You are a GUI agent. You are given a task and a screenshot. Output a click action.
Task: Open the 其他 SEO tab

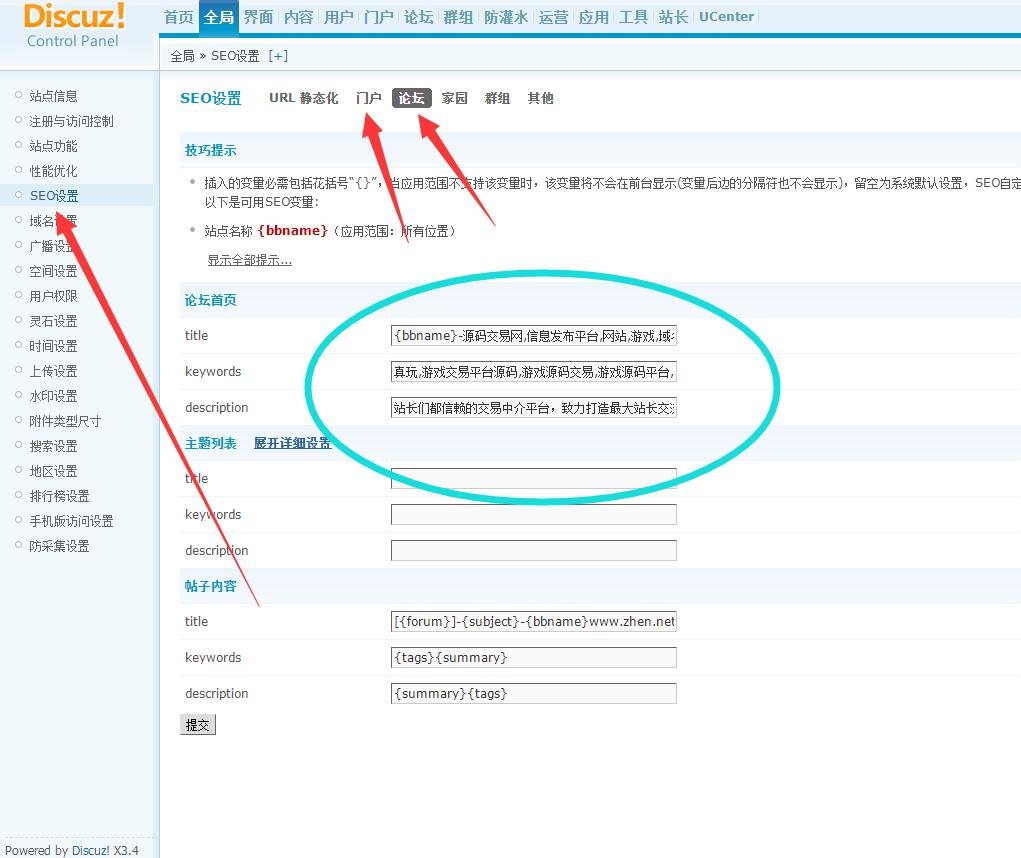point(540,98)
